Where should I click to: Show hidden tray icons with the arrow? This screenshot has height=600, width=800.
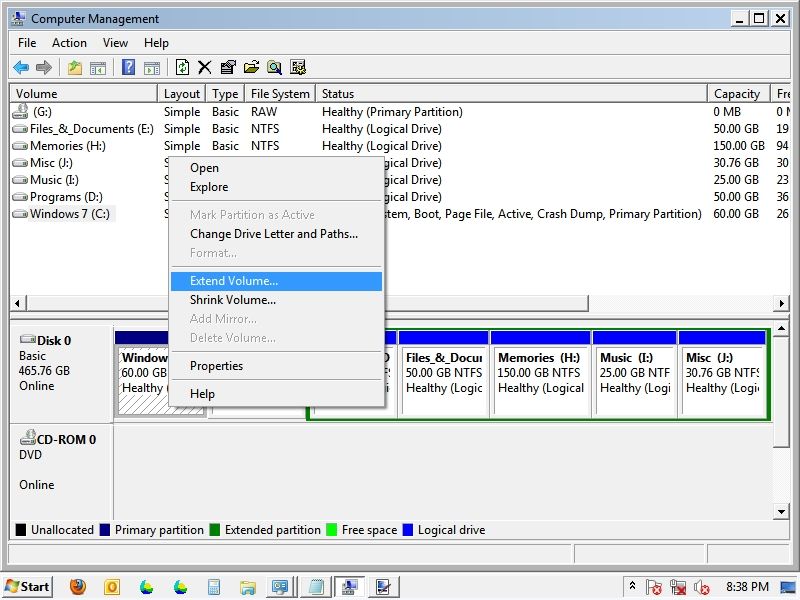[x=632, y=587]
